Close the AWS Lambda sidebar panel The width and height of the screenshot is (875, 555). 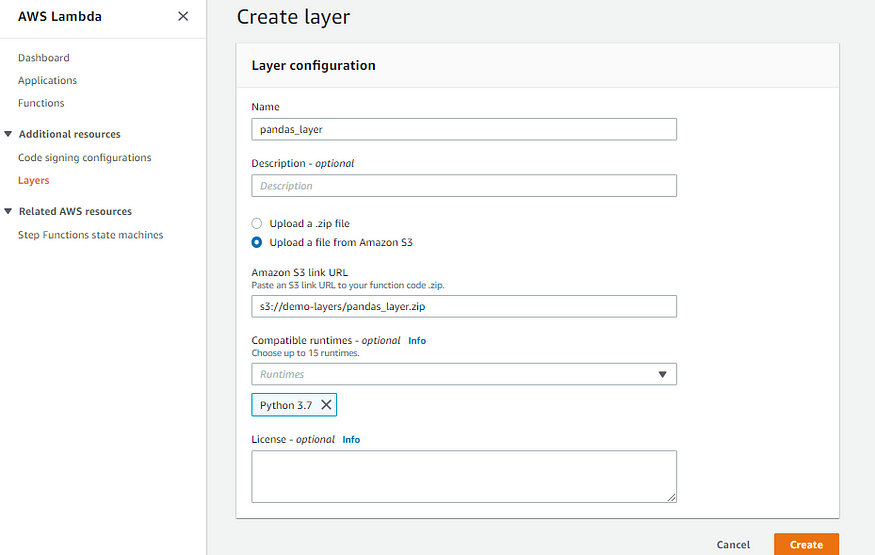(183, 17)
